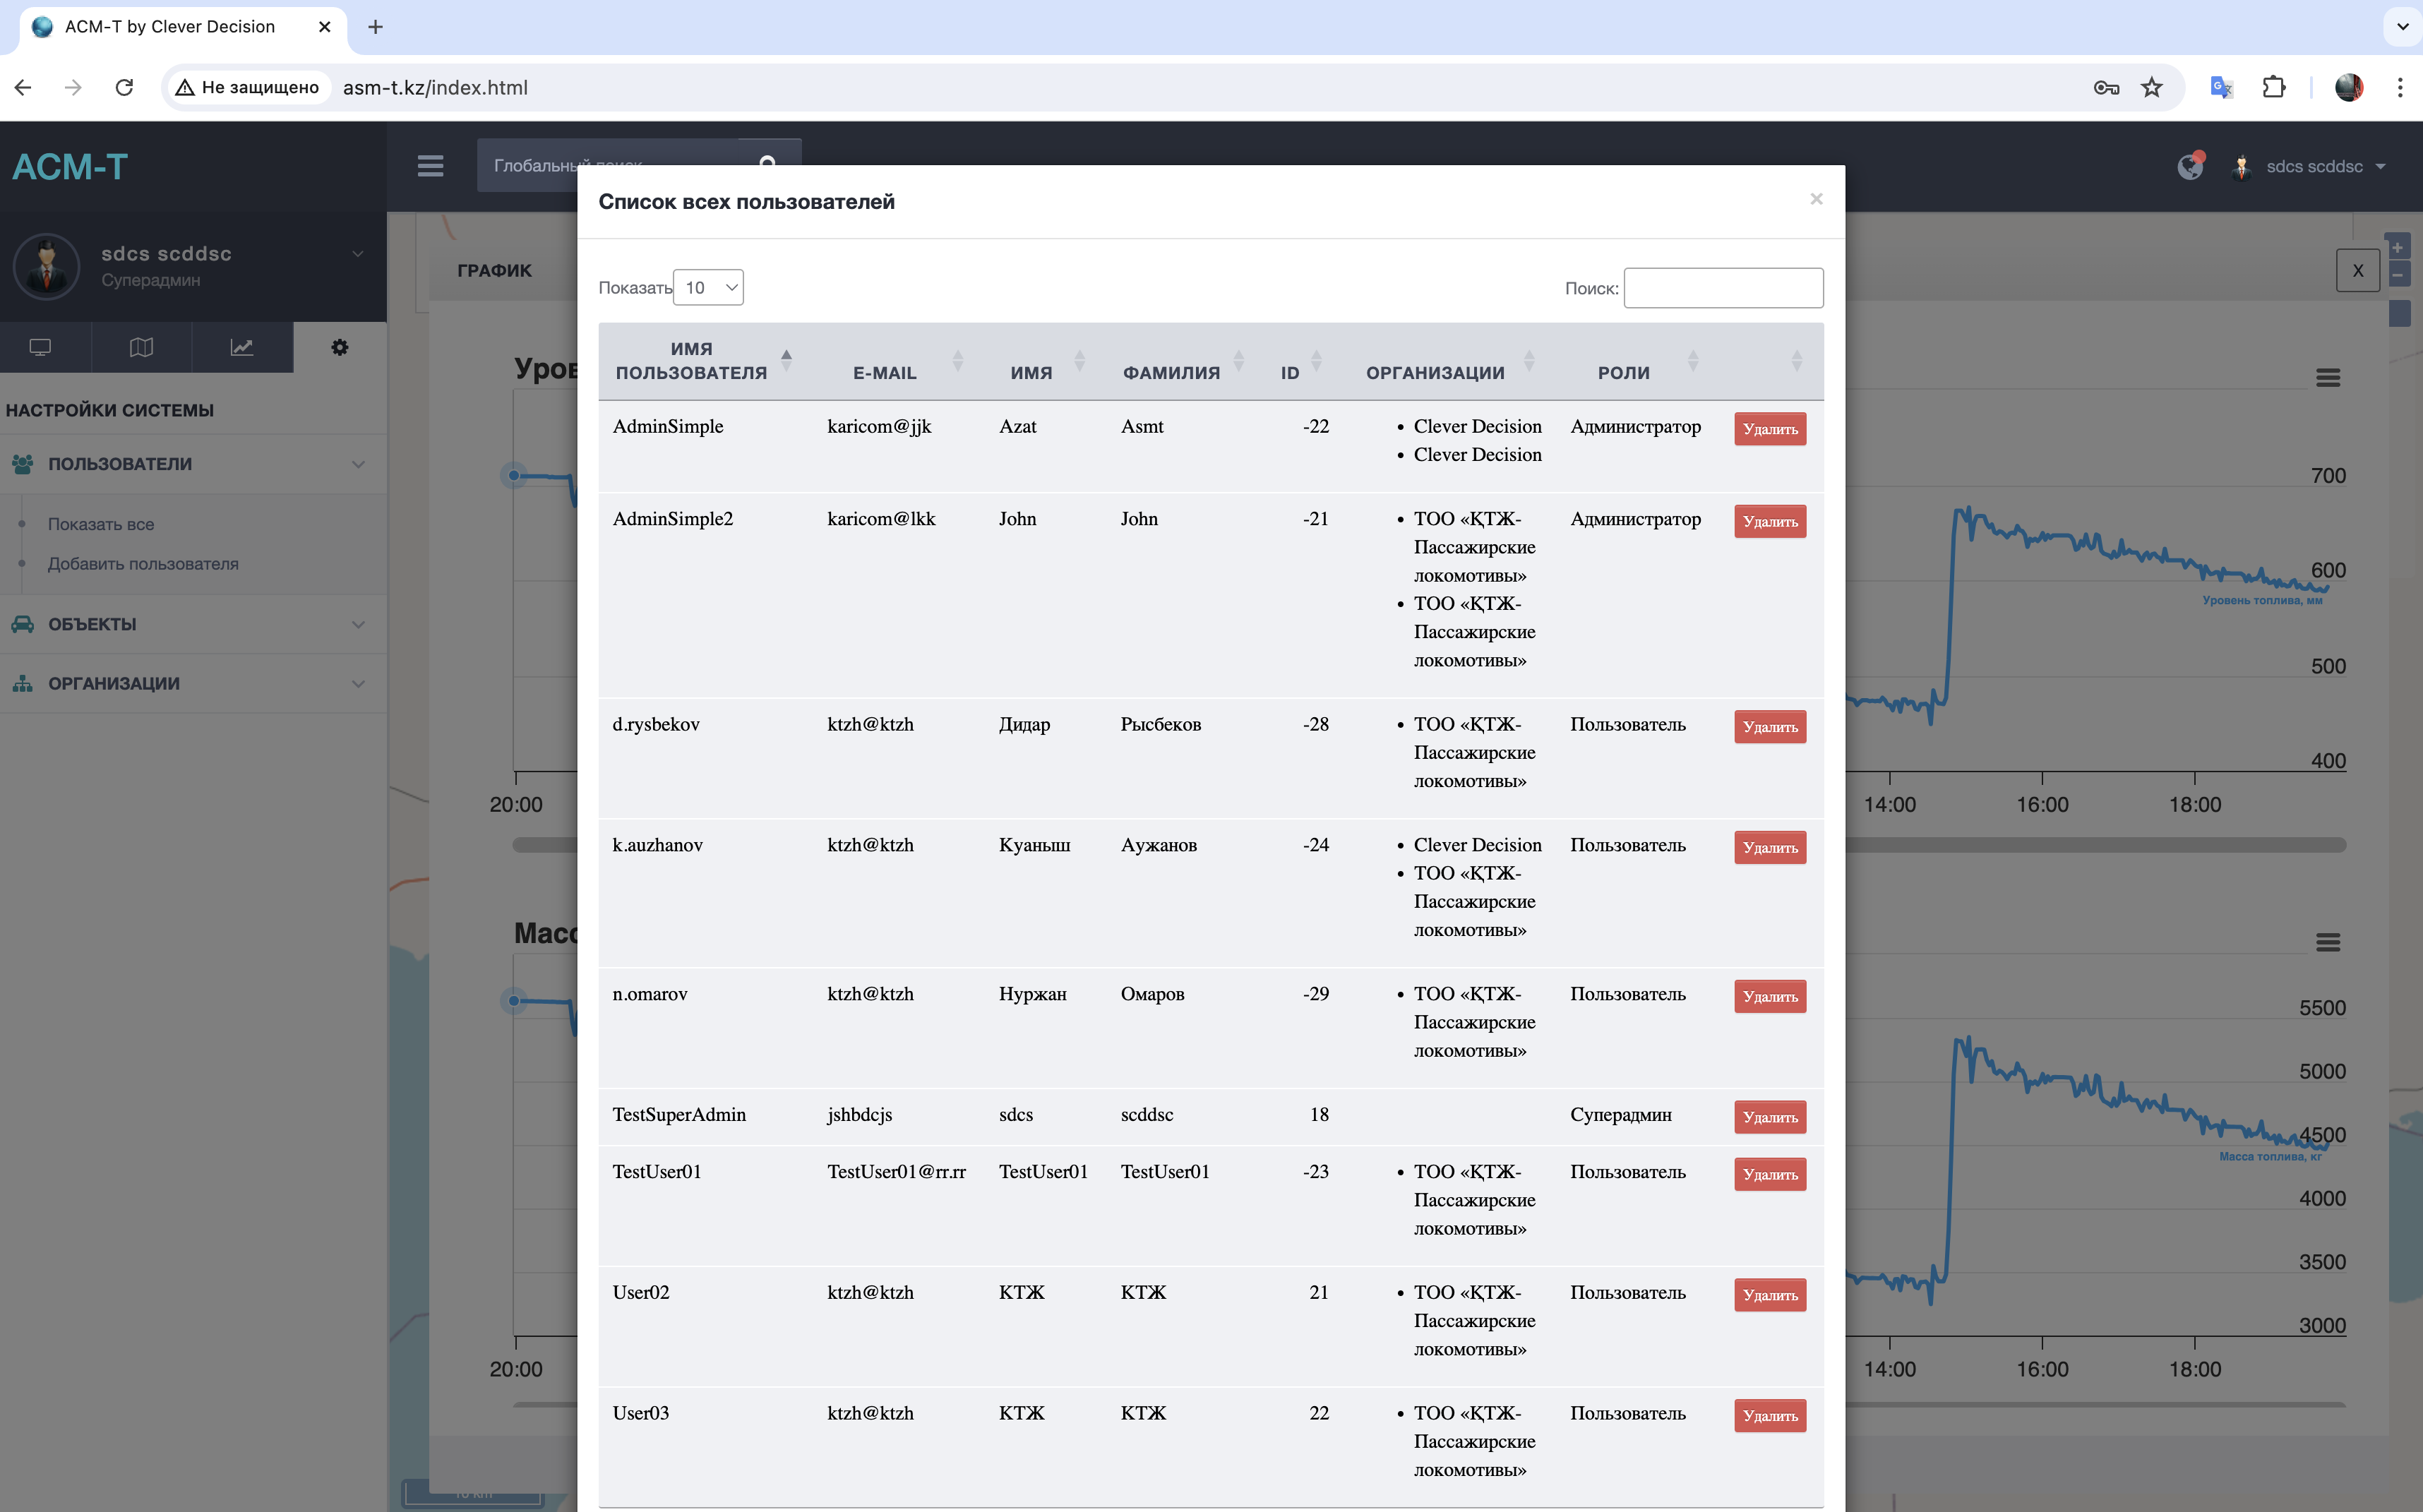Sort the table by E-mail column
The width and height of the screenshot is (2423, 1512).
coord(885,372)
